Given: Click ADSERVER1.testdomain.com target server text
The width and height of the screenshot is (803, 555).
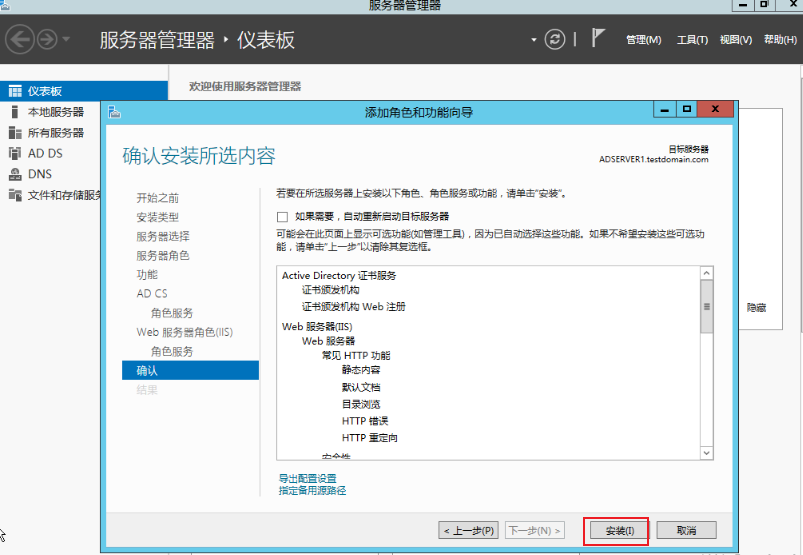Looking at the screenshot, I should 654,159.
